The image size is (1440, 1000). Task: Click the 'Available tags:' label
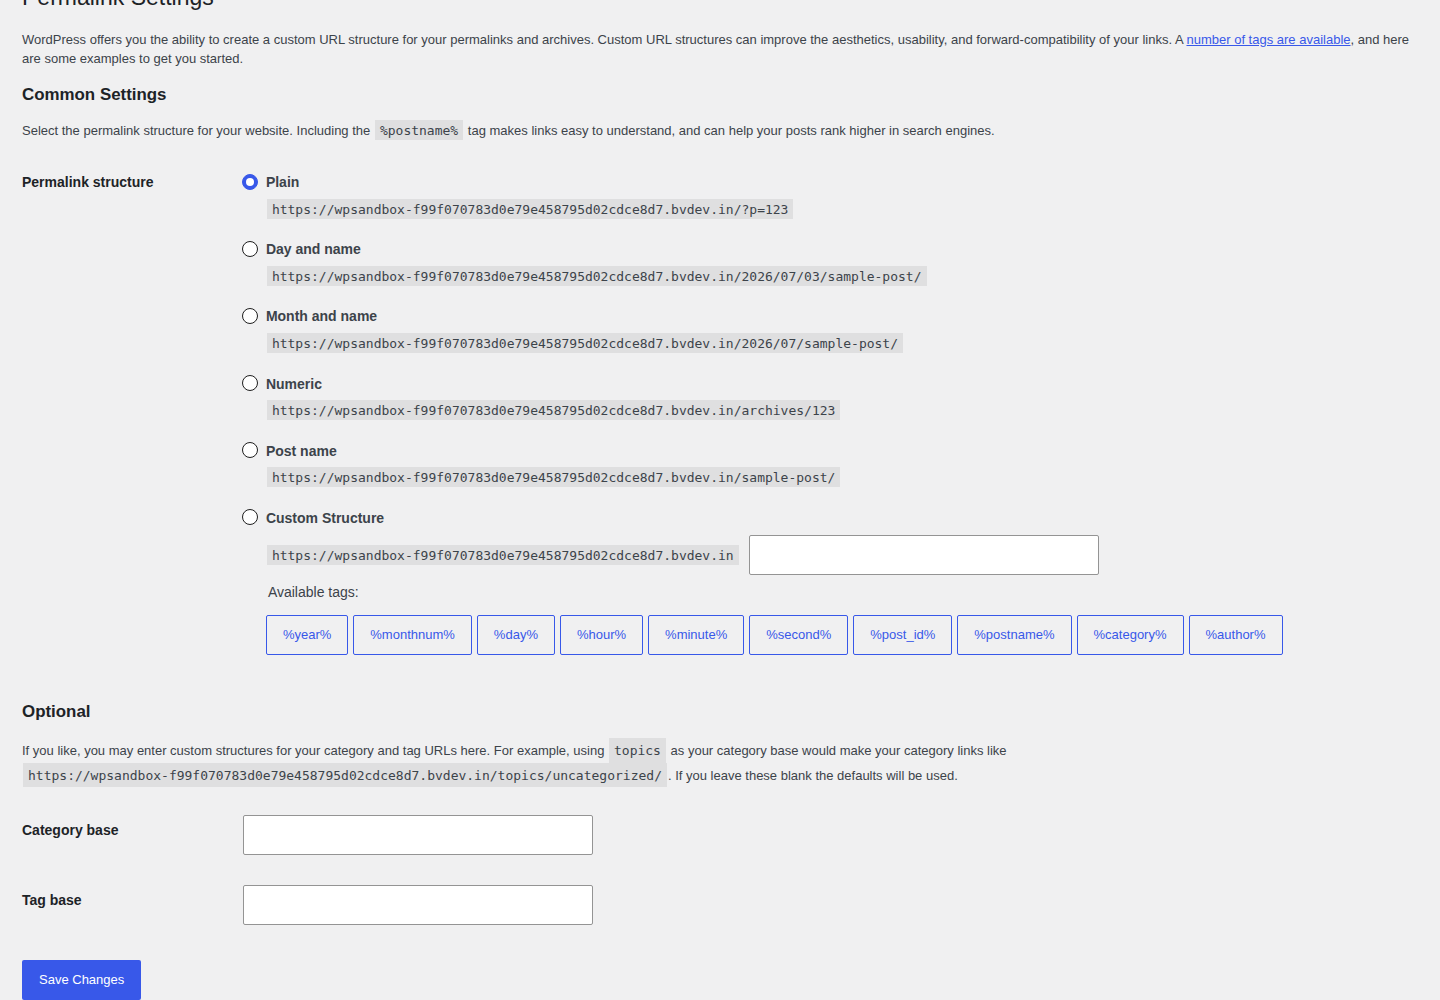click(x=313, y=592)
